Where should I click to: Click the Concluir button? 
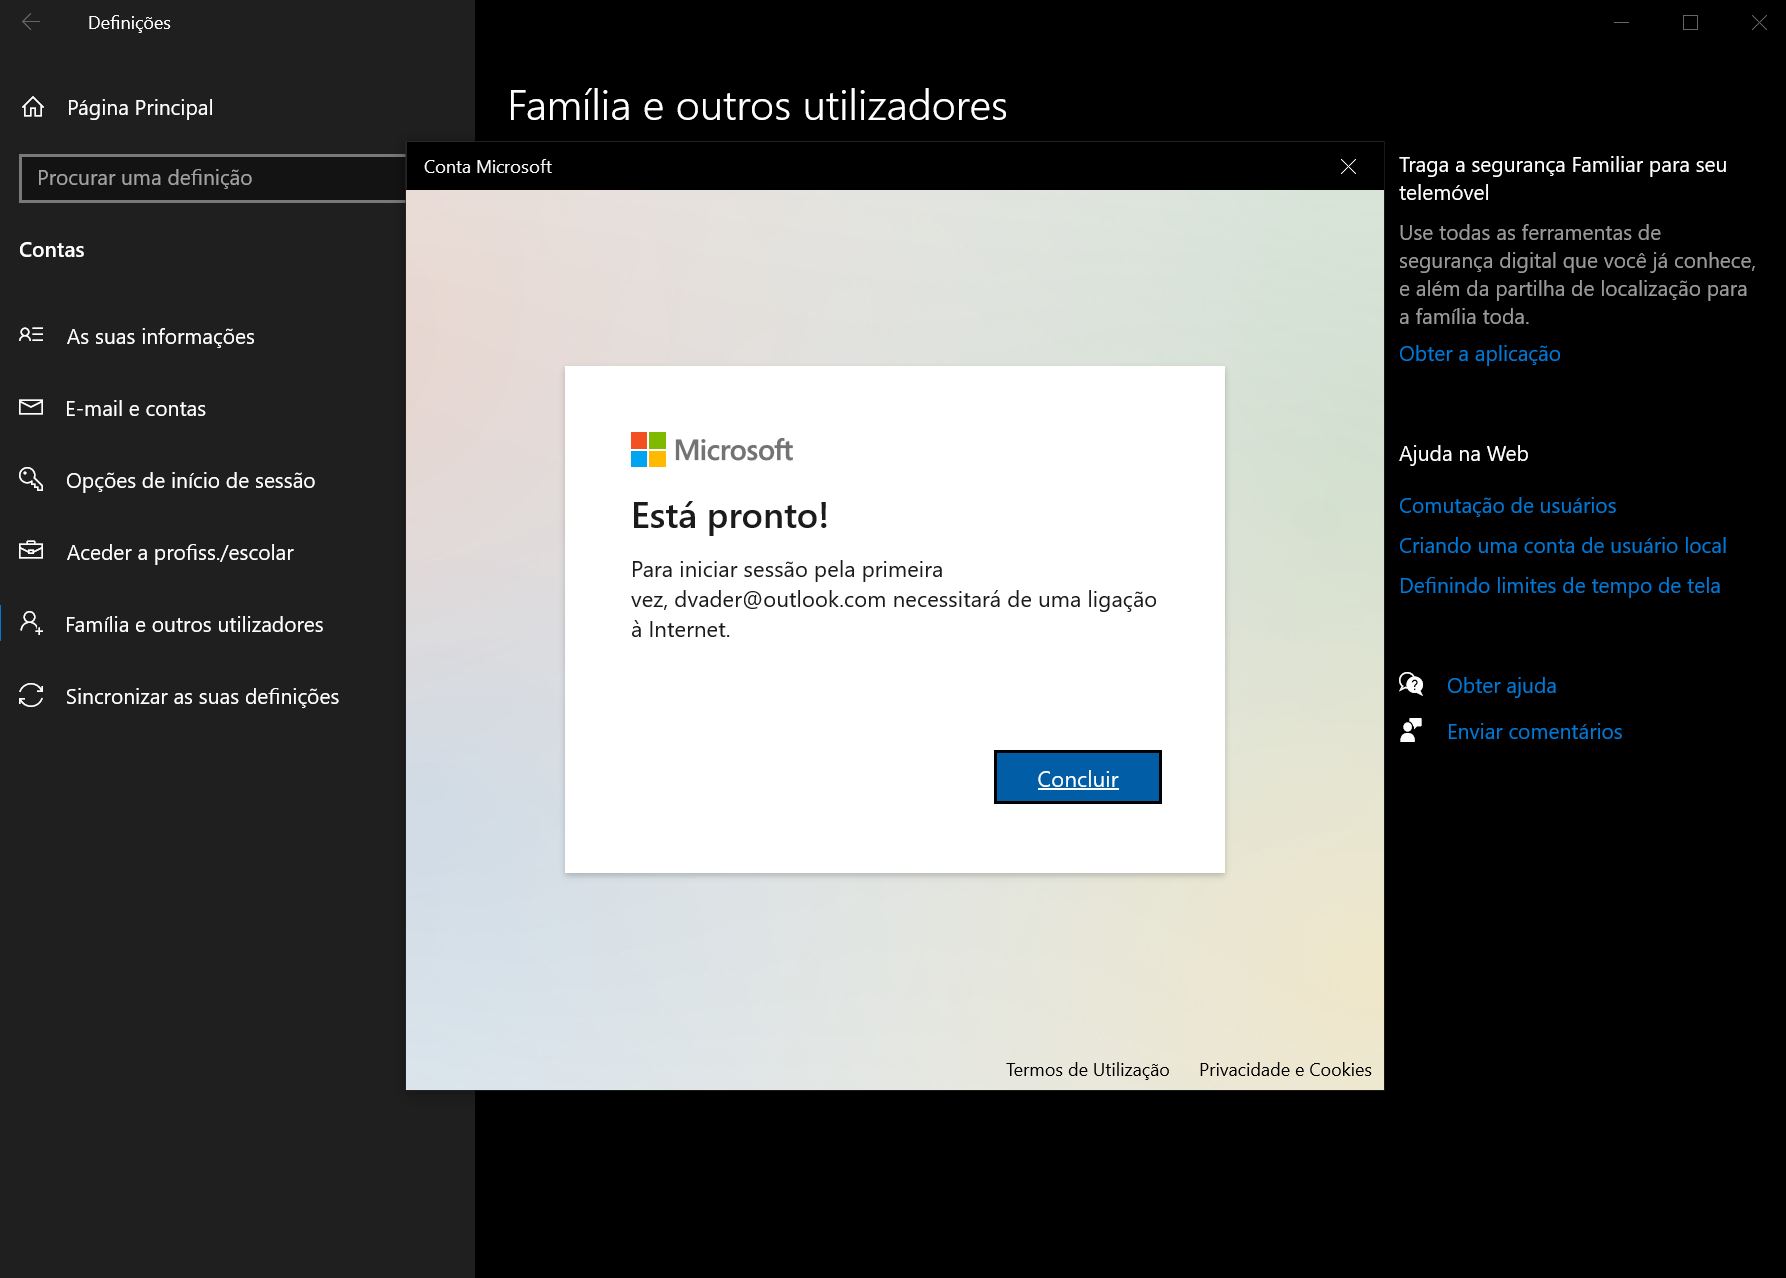pos(1077,777)
